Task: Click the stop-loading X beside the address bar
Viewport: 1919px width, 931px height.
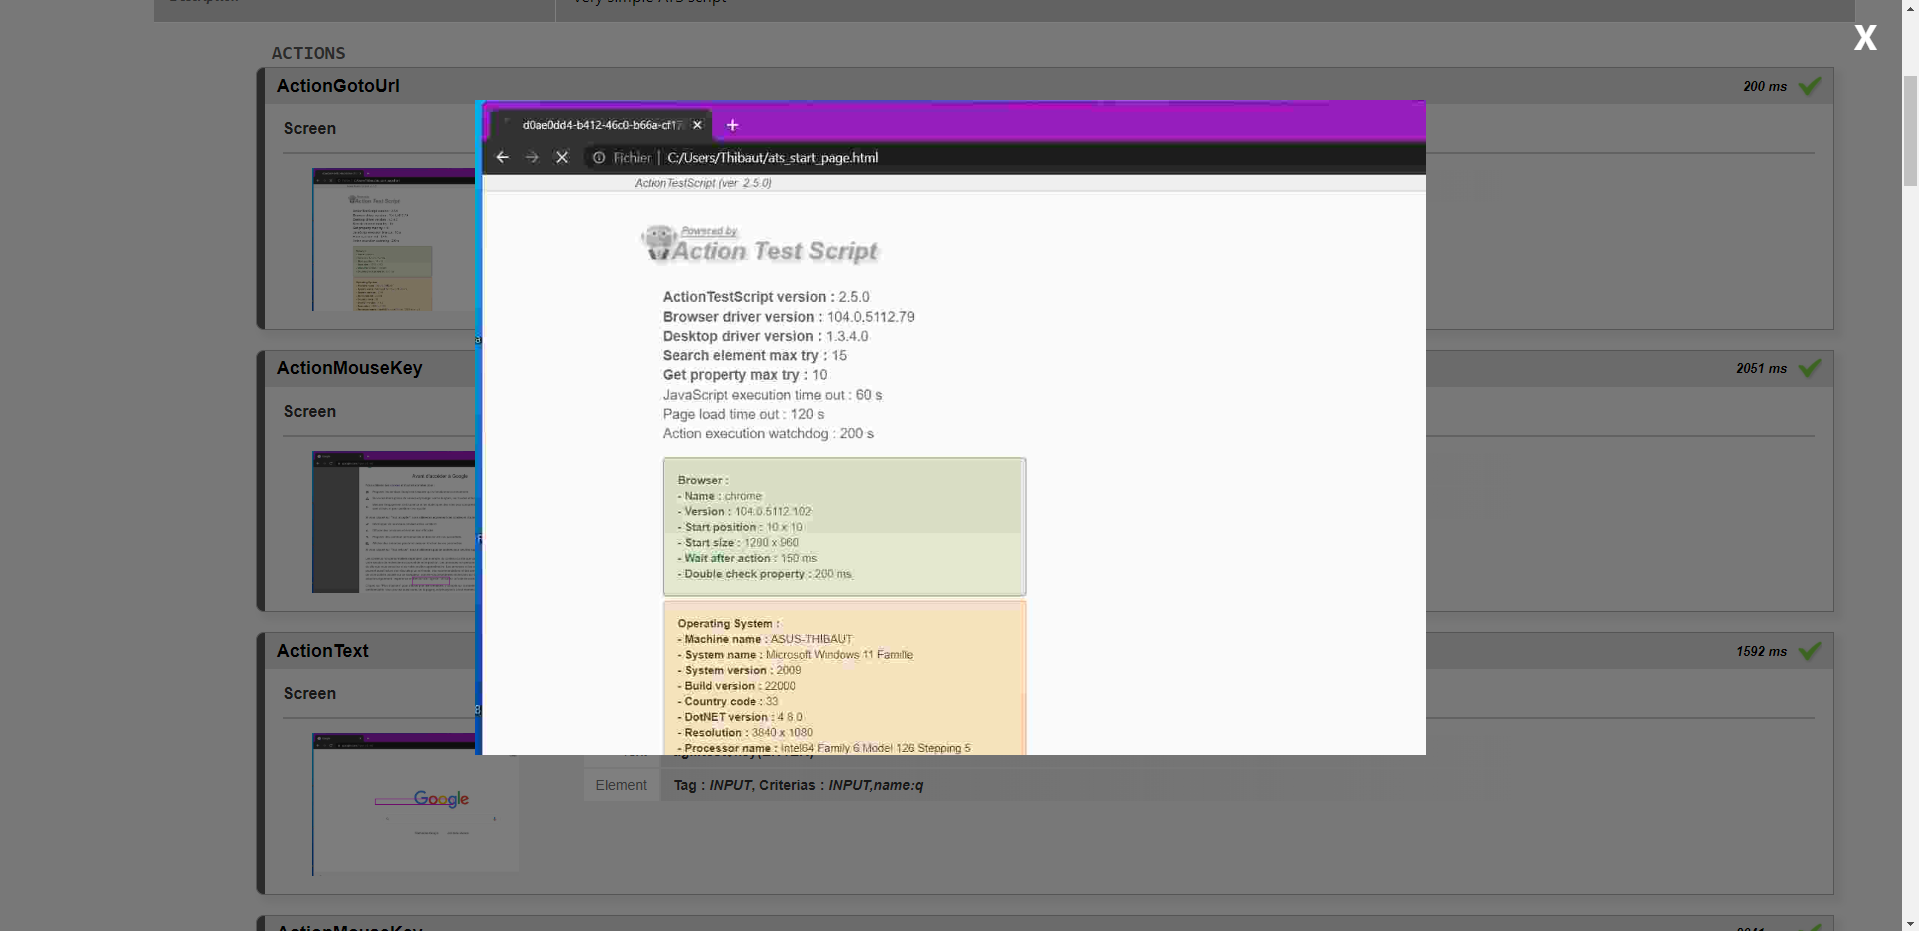Action: 562,157
